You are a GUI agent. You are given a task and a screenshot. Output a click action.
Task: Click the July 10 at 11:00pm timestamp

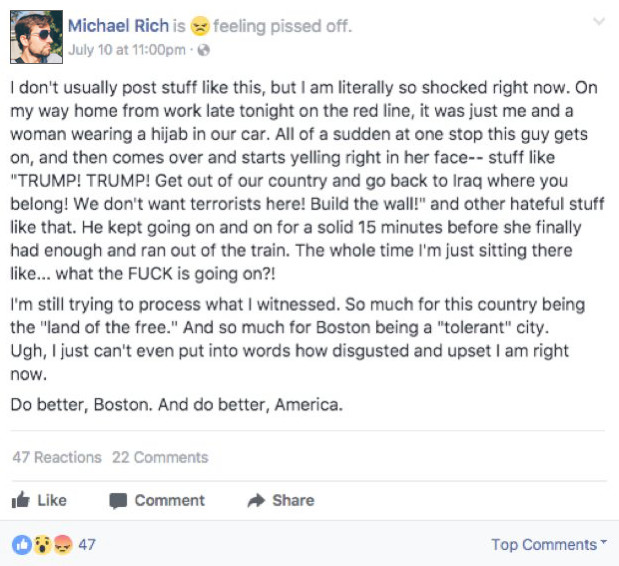(x=127, y=50)
